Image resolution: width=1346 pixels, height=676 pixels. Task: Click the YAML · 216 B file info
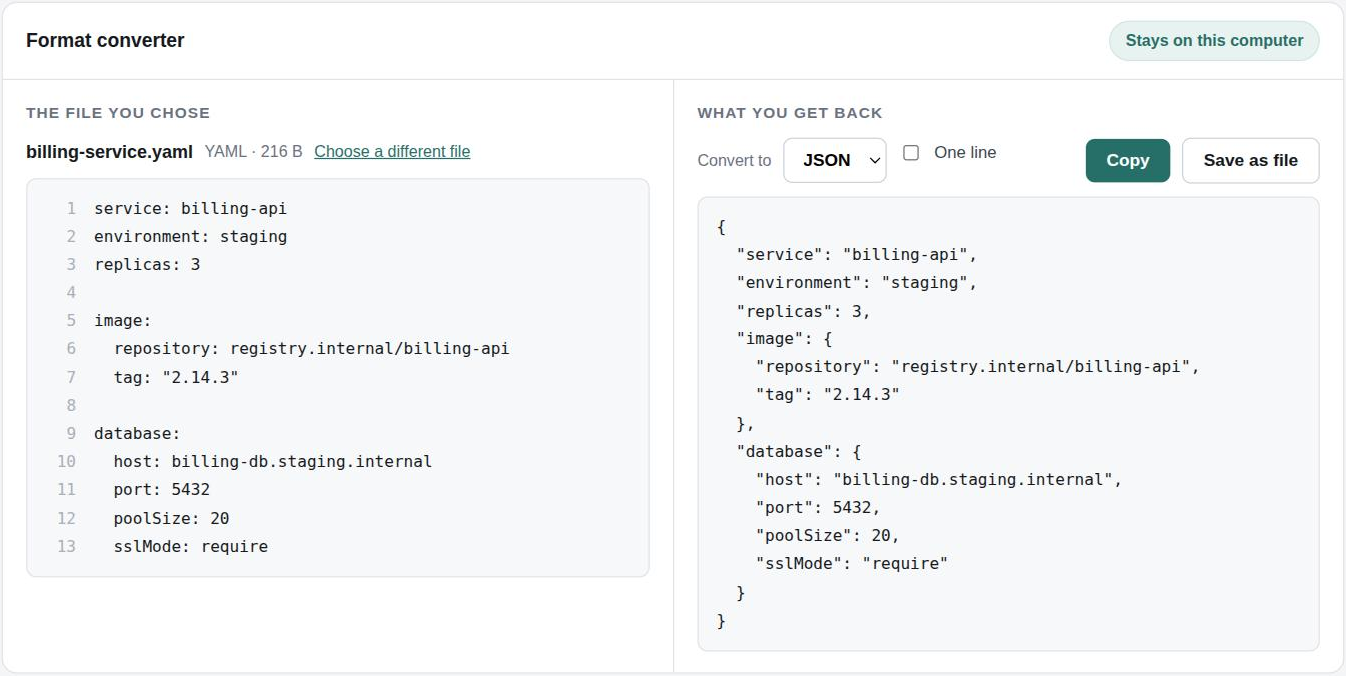(254, 151)
